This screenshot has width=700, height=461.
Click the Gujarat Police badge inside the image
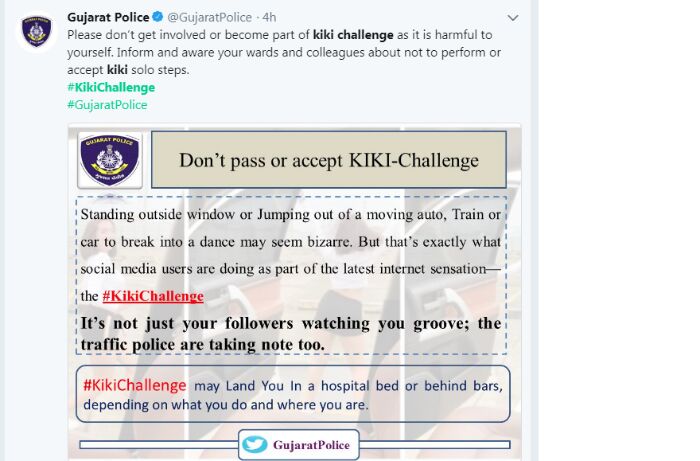[x=110, y=160]
